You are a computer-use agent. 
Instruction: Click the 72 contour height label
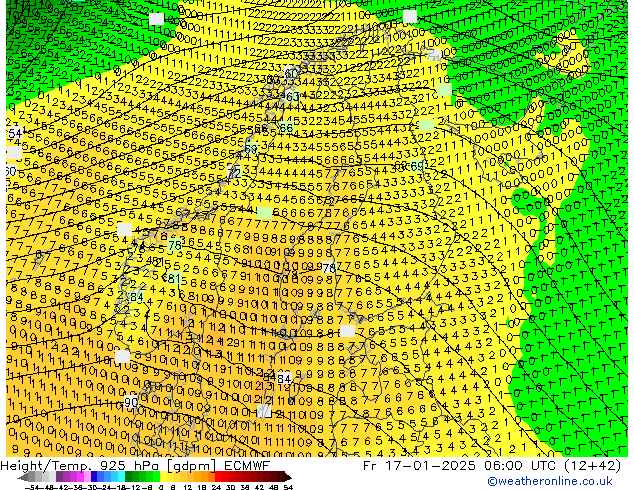tap(235, 173)
